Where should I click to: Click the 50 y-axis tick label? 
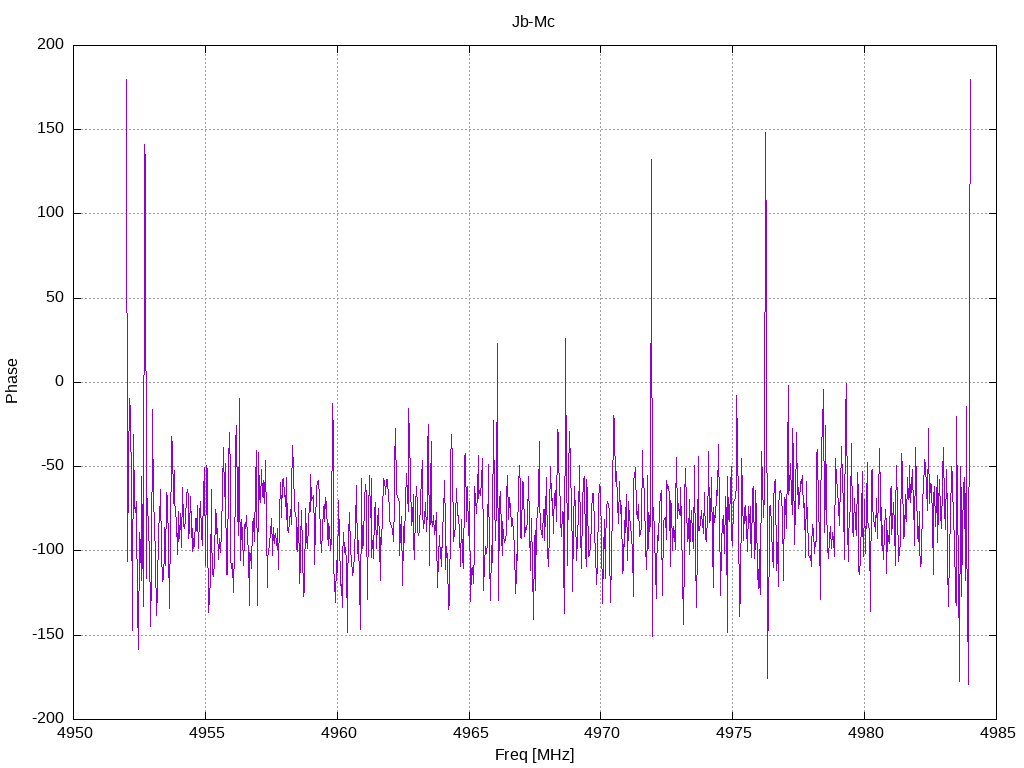55,297
